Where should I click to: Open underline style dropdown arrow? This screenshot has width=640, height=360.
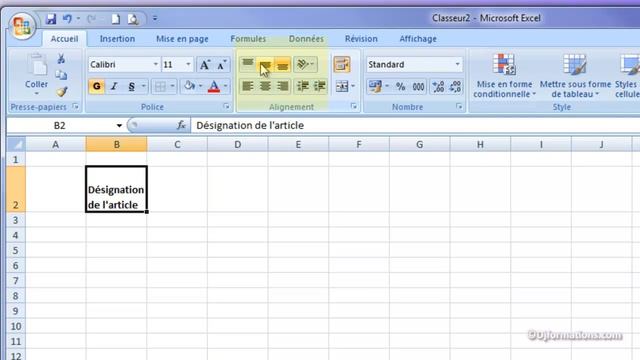(144, 86)
